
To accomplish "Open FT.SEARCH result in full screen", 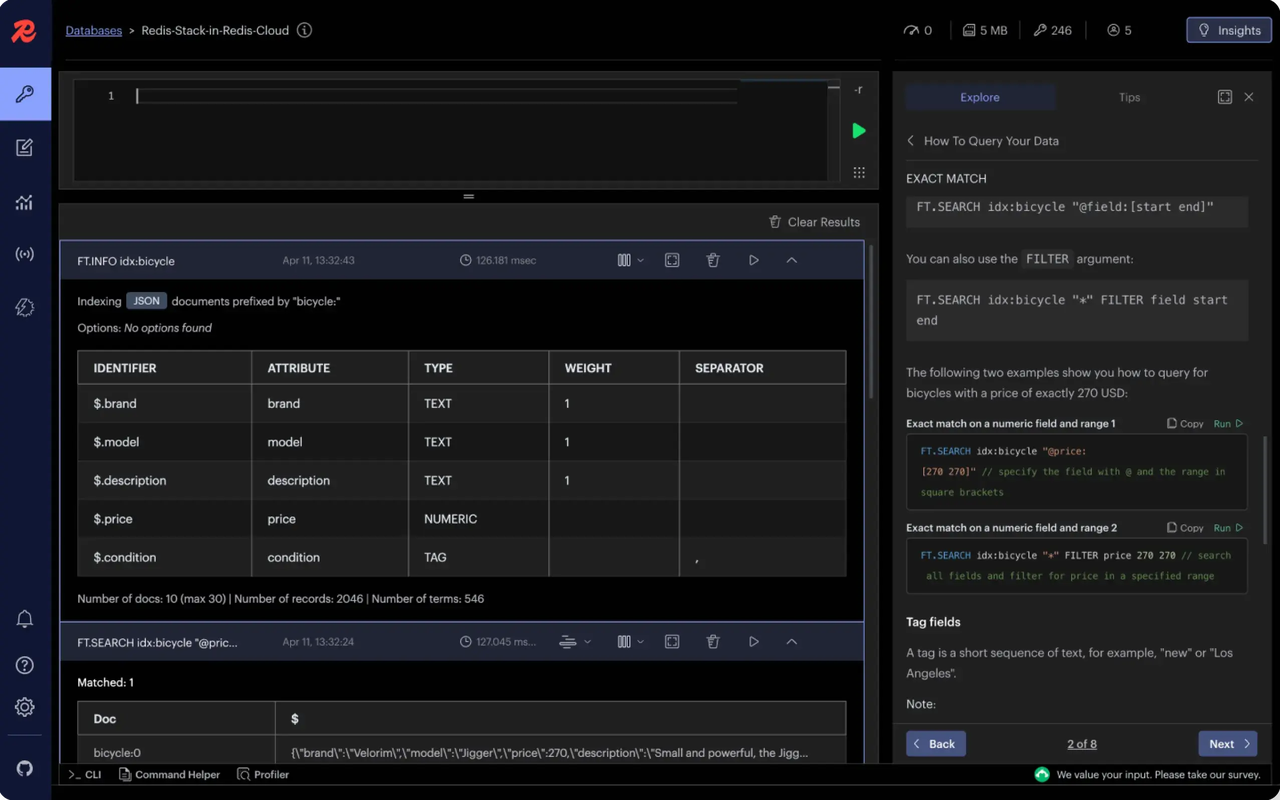I will [672, 642].
